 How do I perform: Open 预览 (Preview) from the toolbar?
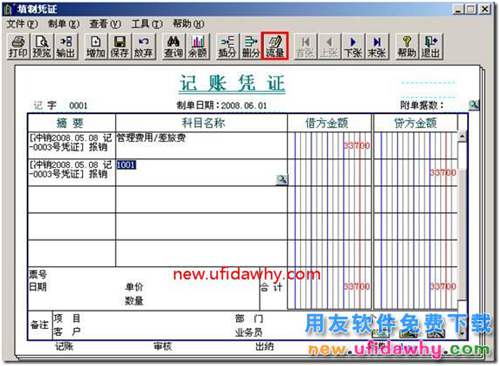point(42,46)
